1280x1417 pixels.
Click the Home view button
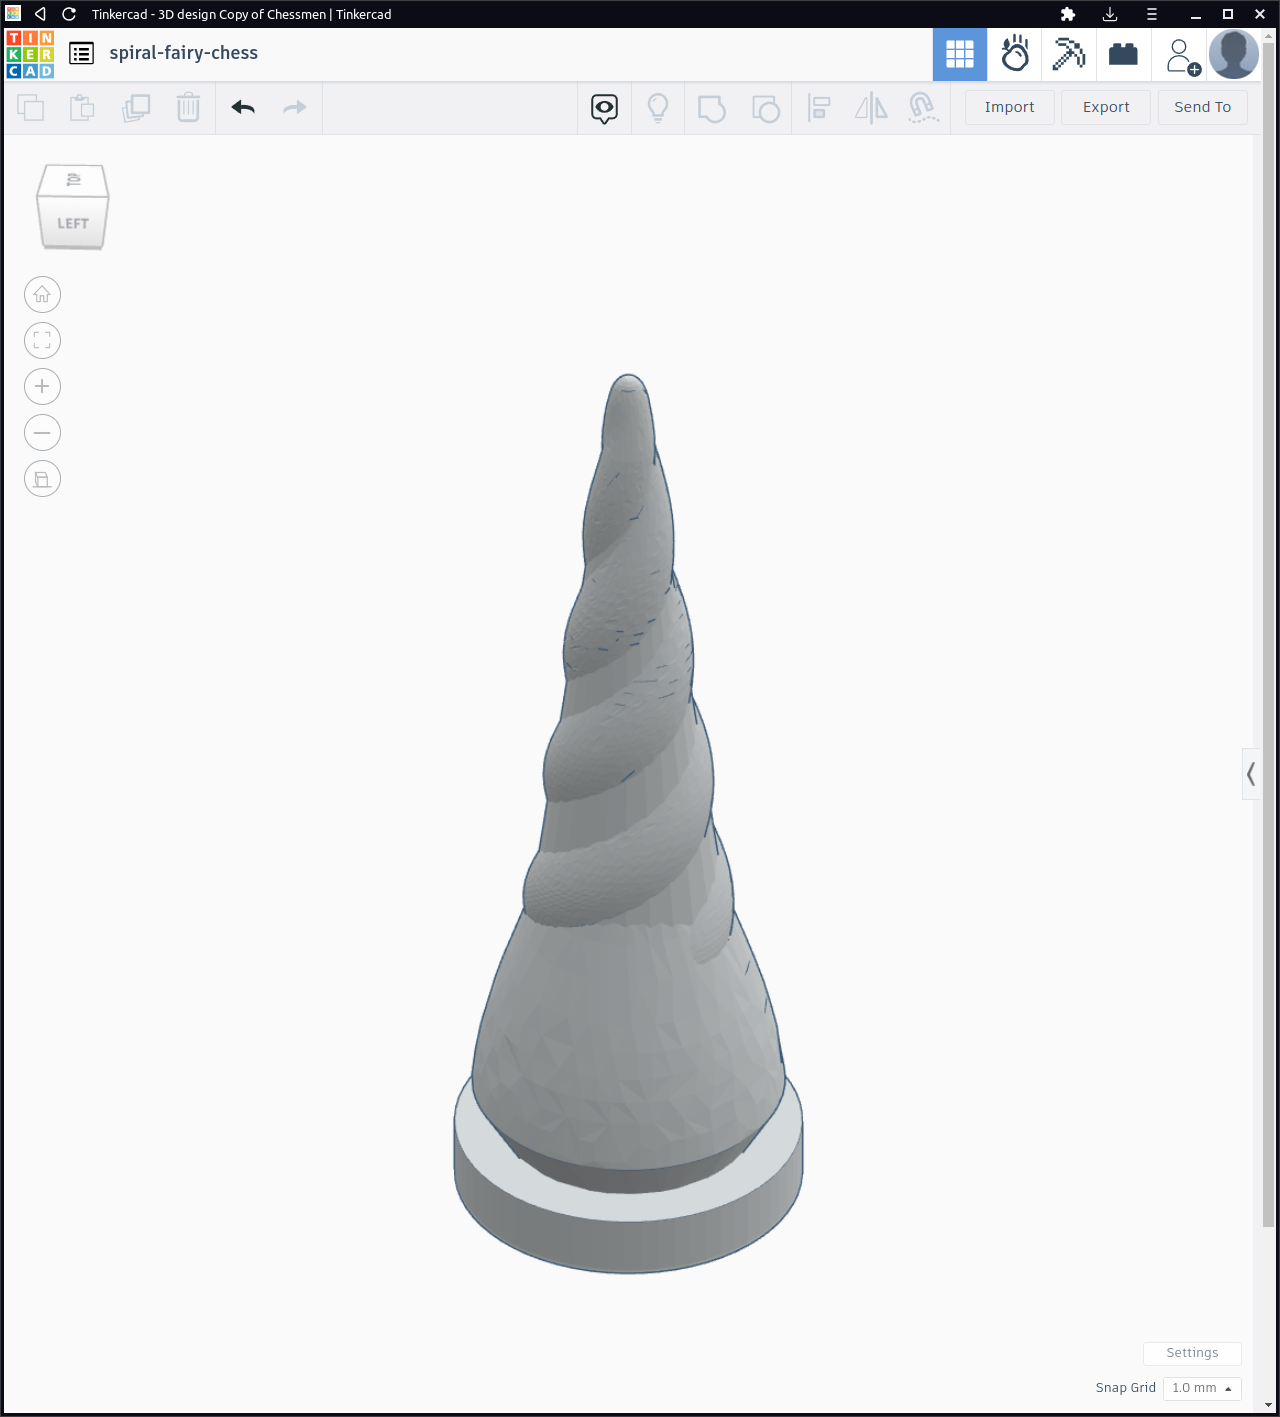[x=42, y=294]
